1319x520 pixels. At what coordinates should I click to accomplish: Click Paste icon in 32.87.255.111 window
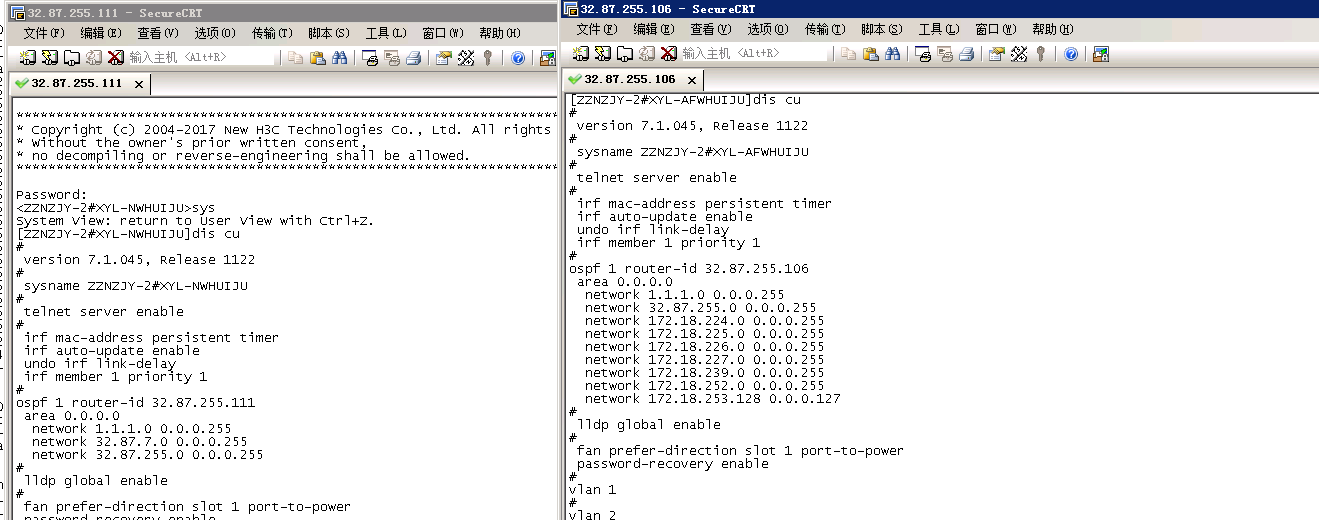pyautogui.click(x=317, y=58)
